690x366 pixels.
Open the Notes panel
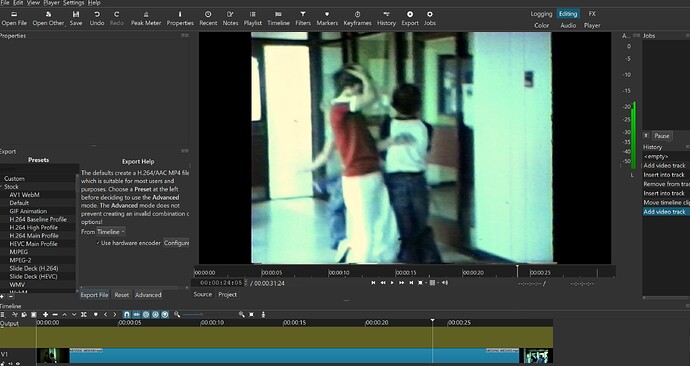pyautogui.click(x=230, y=18)
